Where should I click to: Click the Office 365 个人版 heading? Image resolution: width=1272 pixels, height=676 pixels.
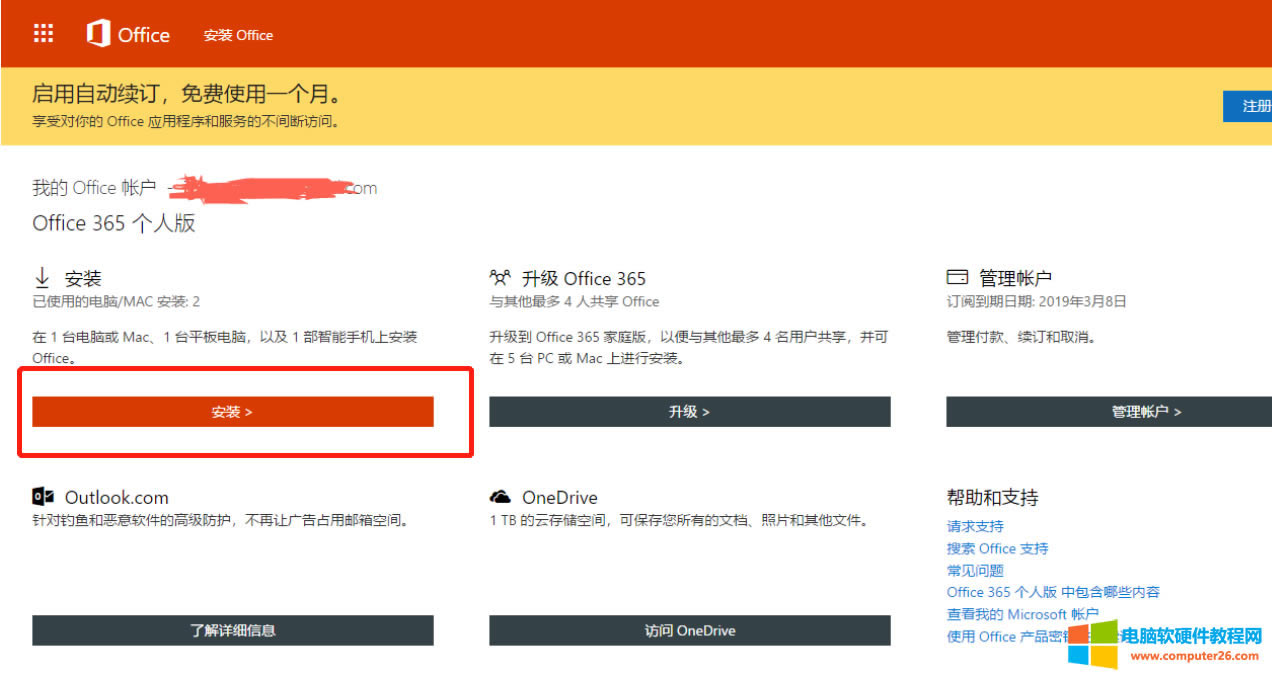(114, 223)
